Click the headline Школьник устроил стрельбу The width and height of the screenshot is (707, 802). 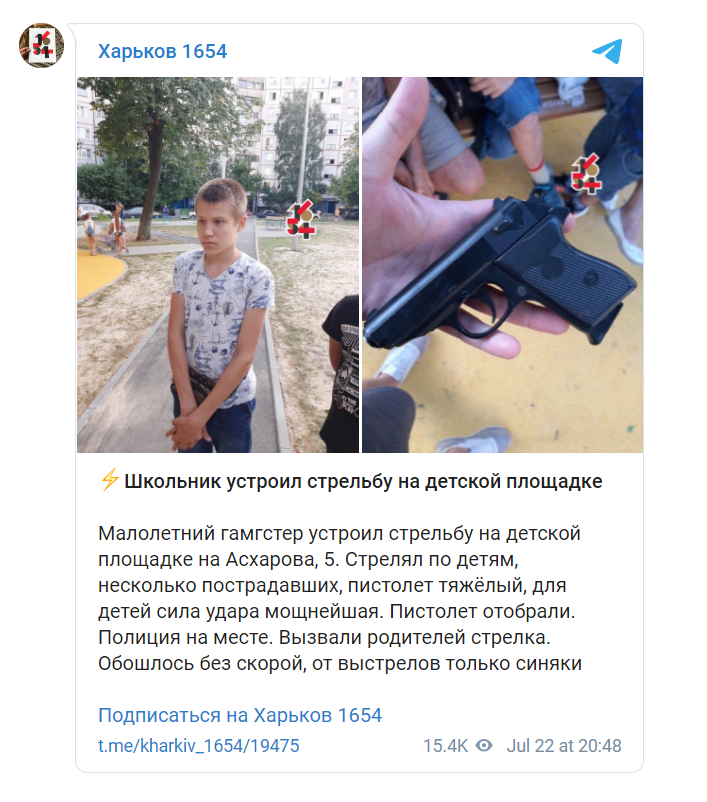tap(363, 481)
